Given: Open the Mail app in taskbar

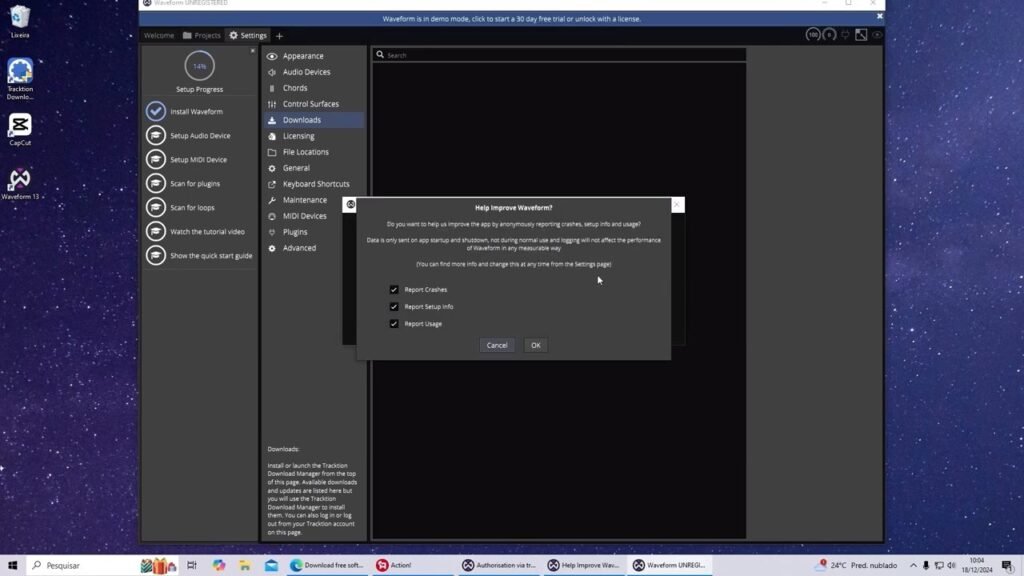Looking at the screenshot, I should (x=271, y=566).
